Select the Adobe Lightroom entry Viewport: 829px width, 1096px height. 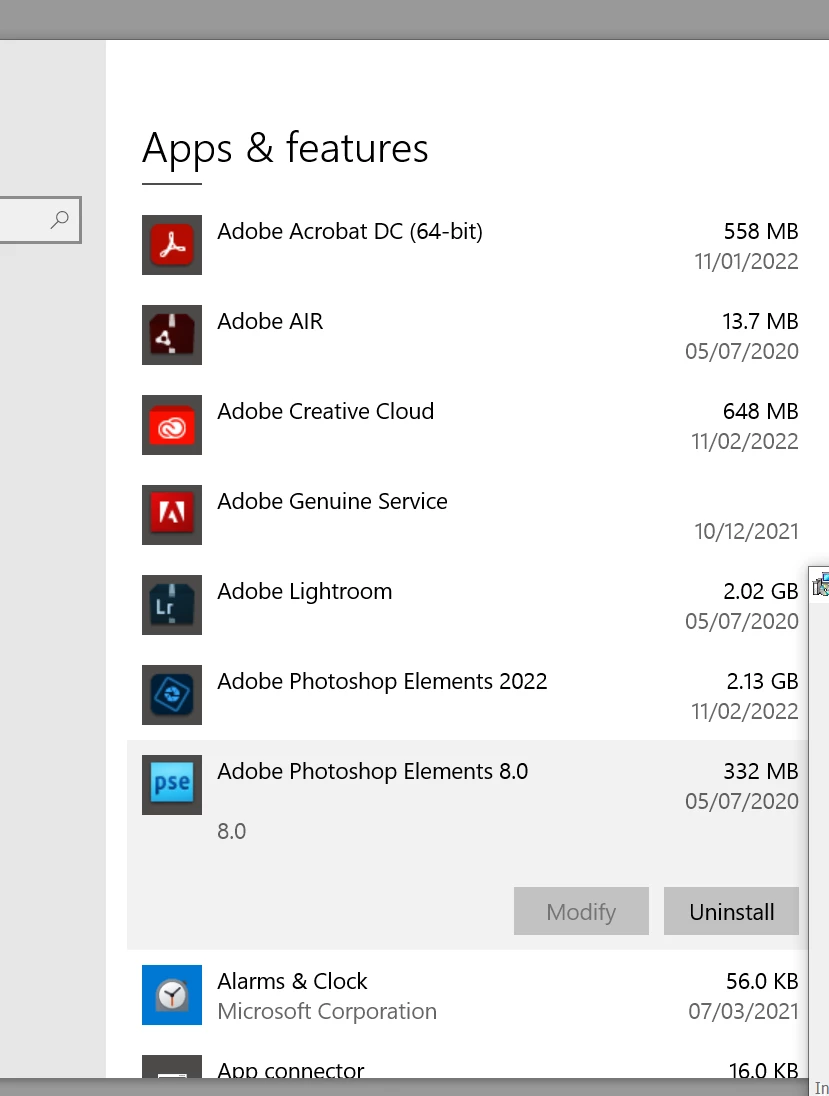(x=468, y=605)
